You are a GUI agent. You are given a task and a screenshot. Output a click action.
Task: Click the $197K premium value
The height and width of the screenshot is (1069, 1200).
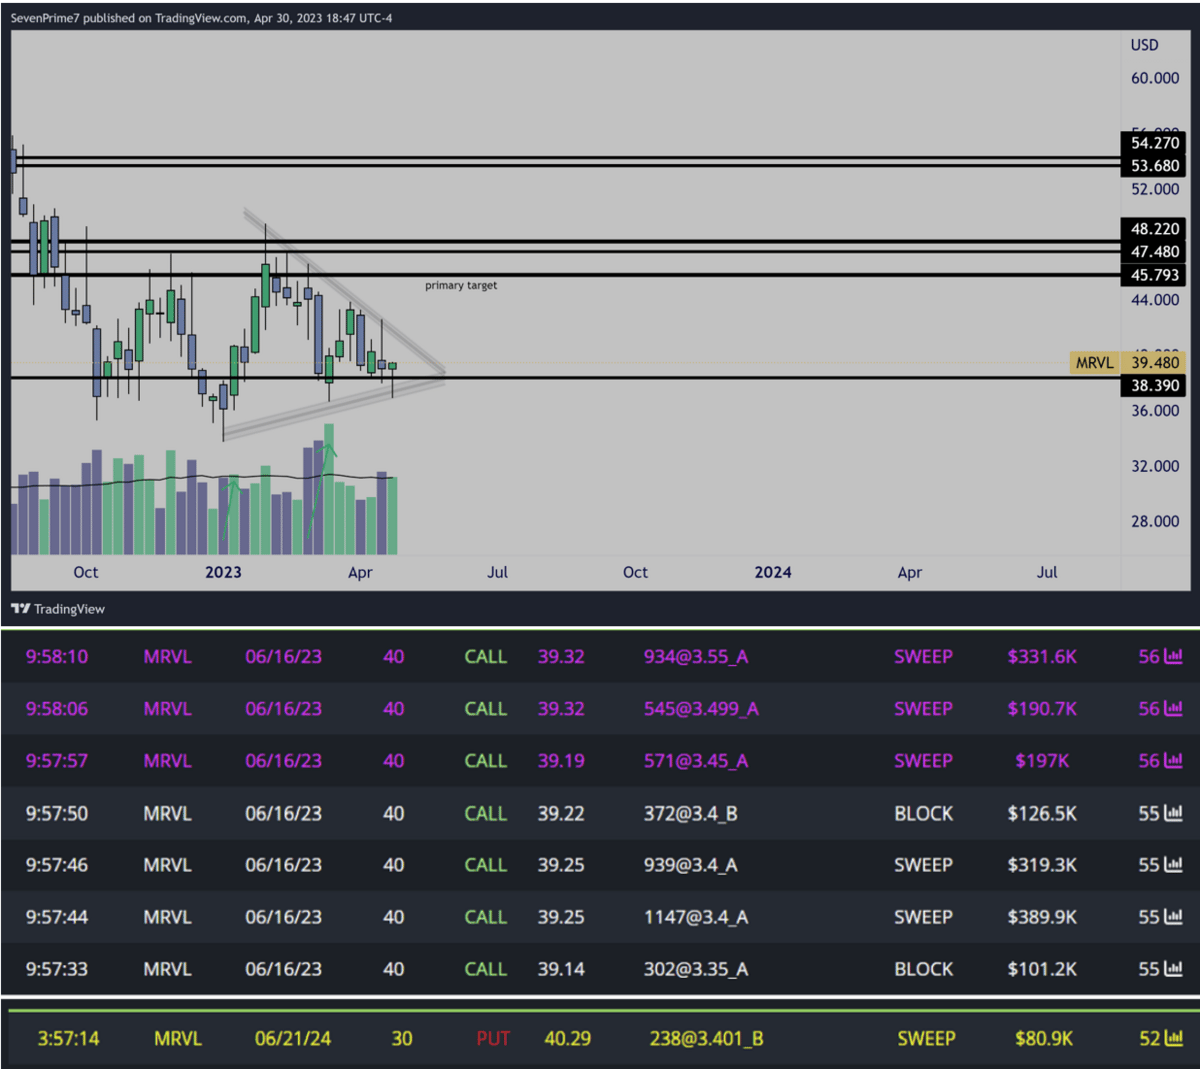tap(1042, 761)
